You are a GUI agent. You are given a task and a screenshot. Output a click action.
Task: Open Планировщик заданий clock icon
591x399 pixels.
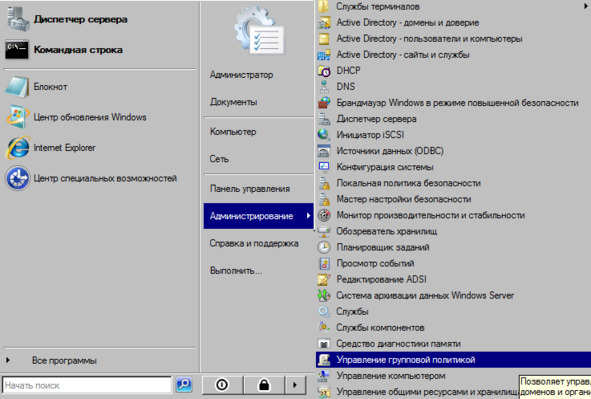point(324,247)
